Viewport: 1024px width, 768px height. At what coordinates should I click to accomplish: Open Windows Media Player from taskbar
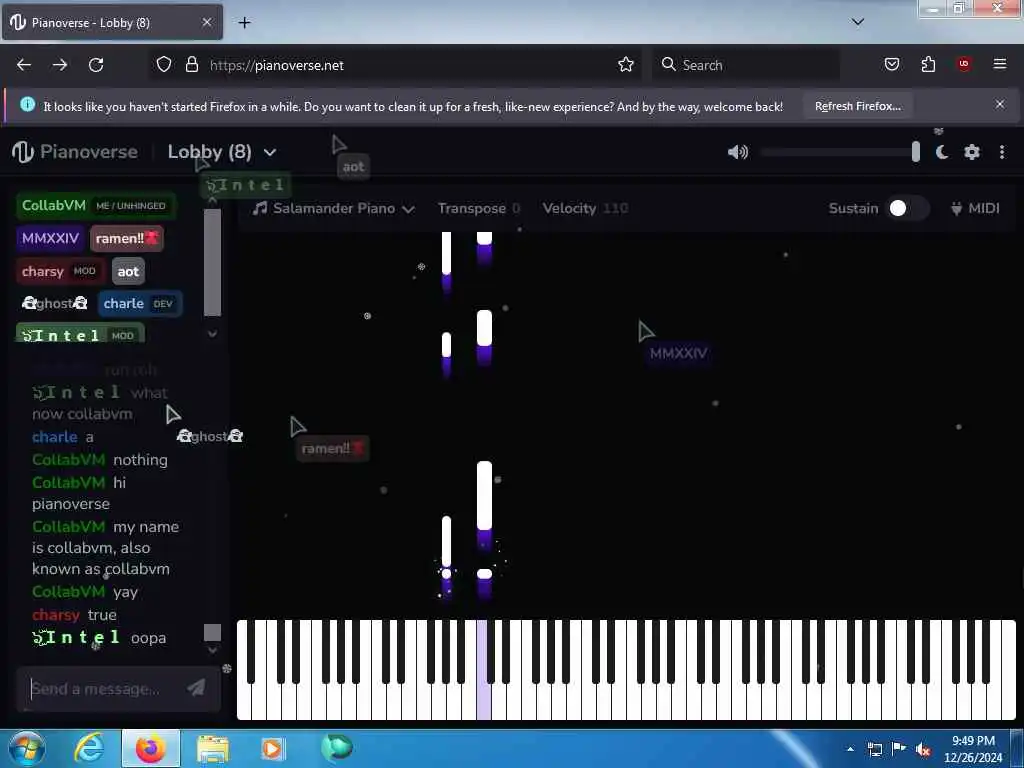[272, 748]
